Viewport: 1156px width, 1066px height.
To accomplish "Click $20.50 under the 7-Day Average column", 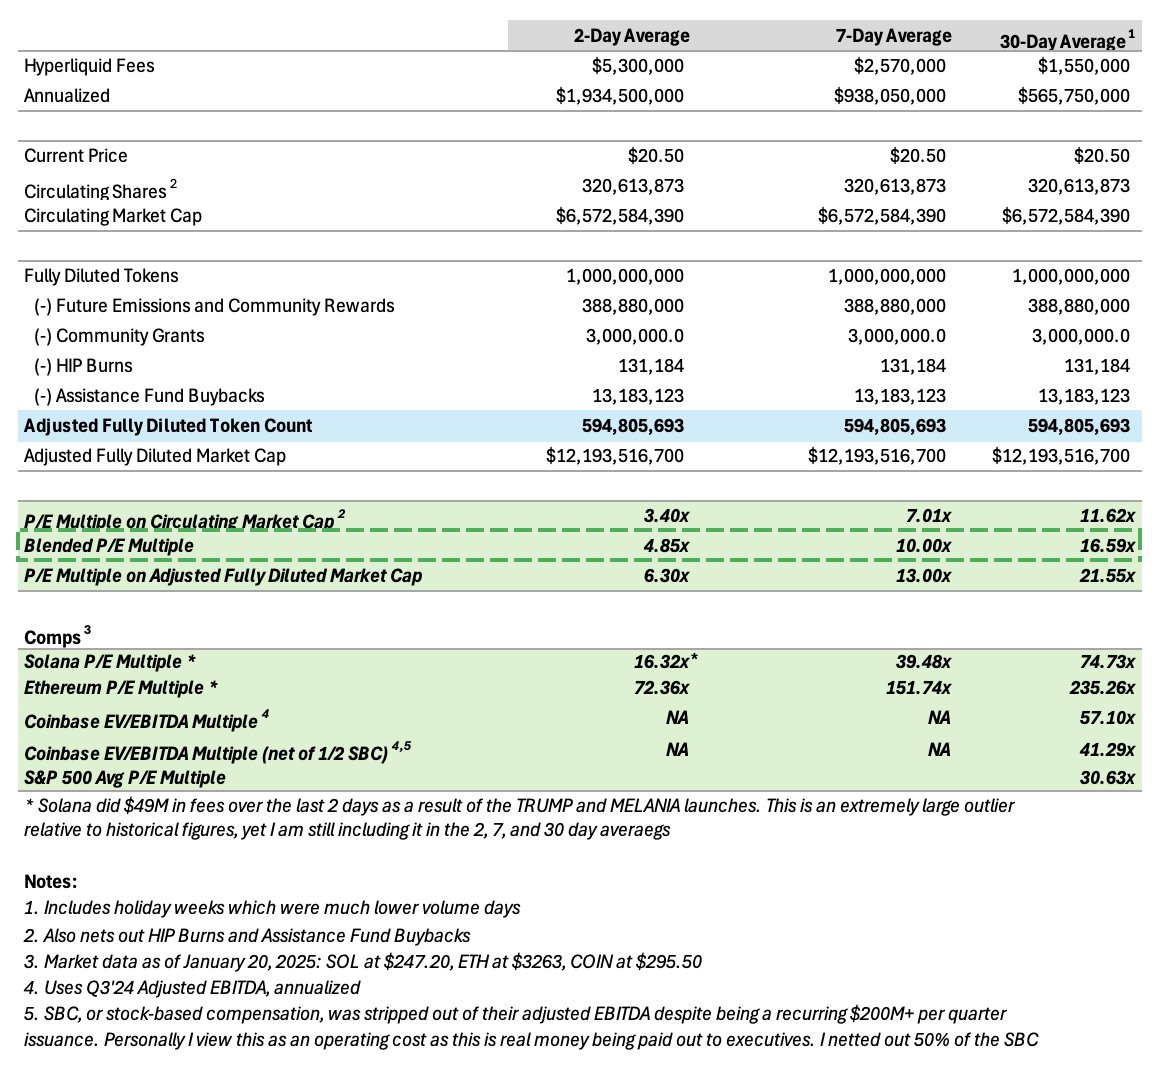I will (x=917, y=156).
